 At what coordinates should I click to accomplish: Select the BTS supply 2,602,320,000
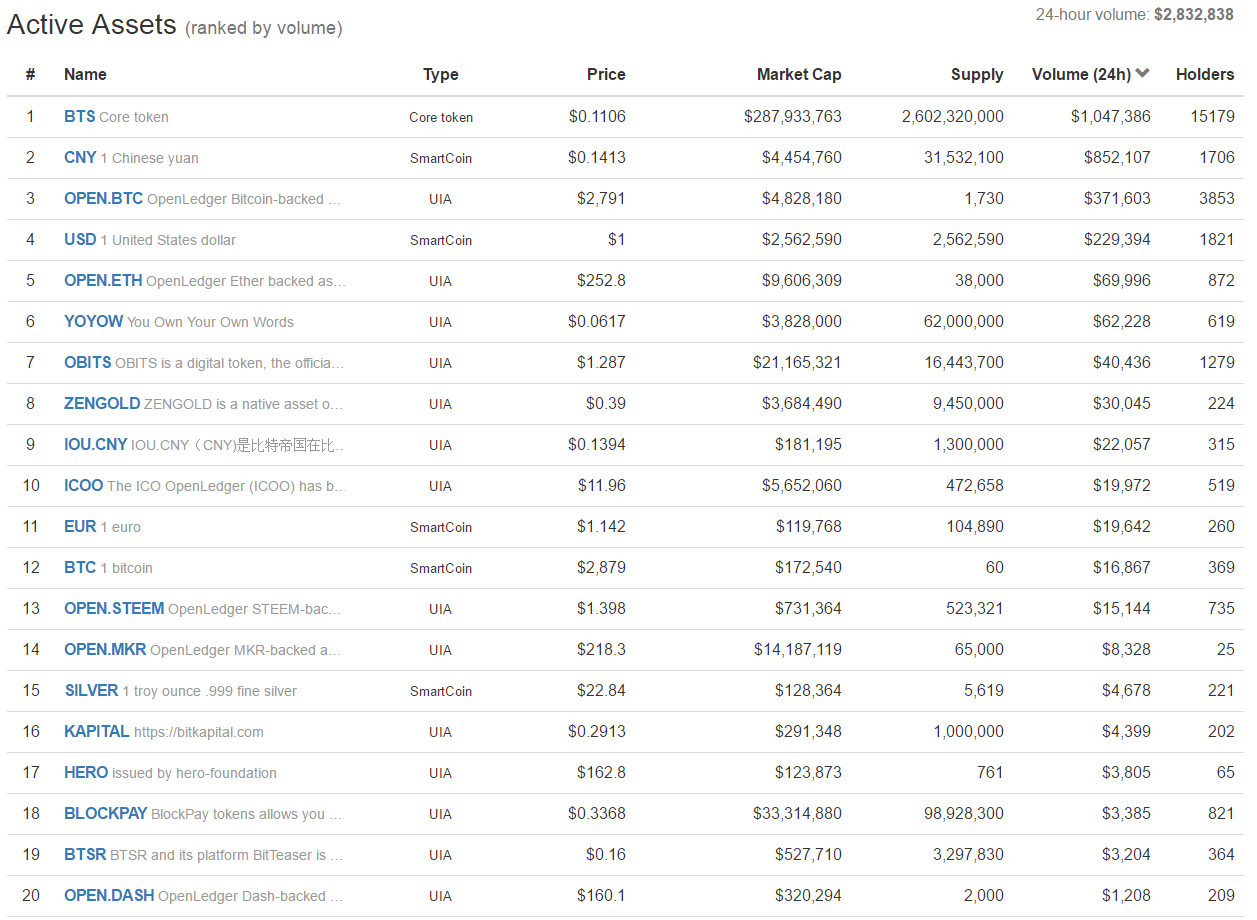953,117
